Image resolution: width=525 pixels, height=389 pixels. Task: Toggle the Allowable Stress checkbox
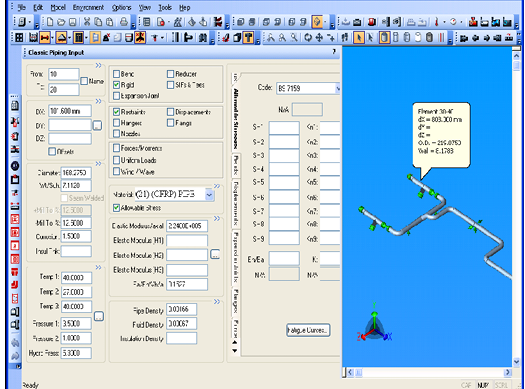click(x=117, y=208)
